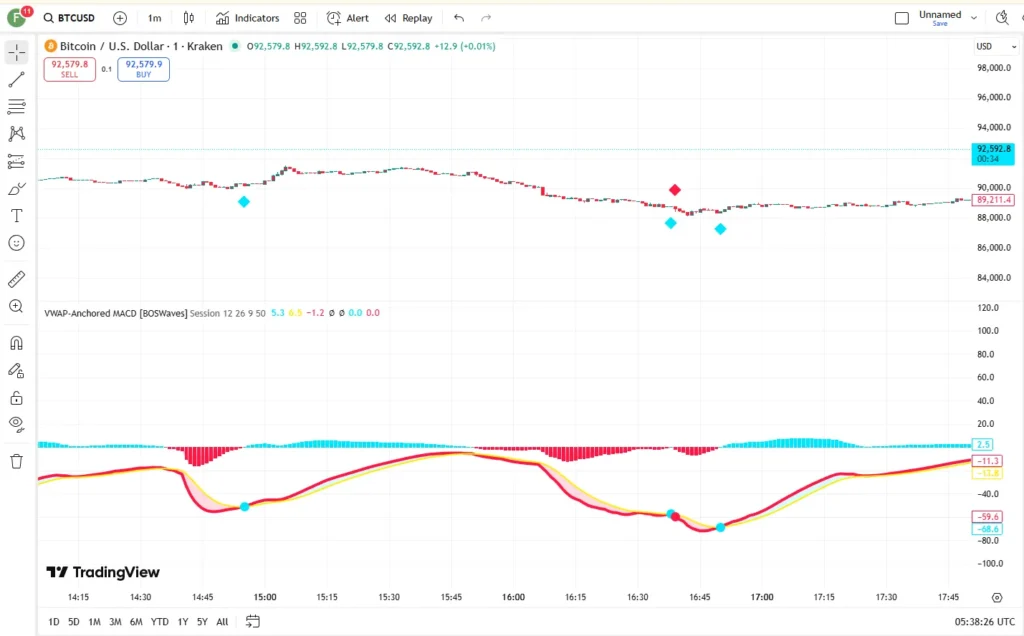Click the red SELL price button
This screenshot has height=636, width=1024.
tap(69, 69)
